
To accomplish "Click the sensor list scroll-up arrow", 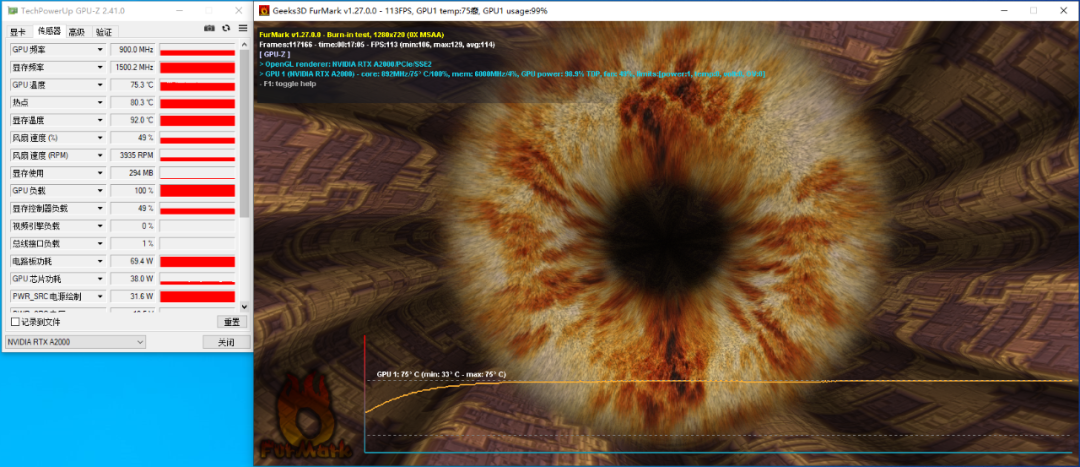I will pyautogui.click(x=245, y=45).
